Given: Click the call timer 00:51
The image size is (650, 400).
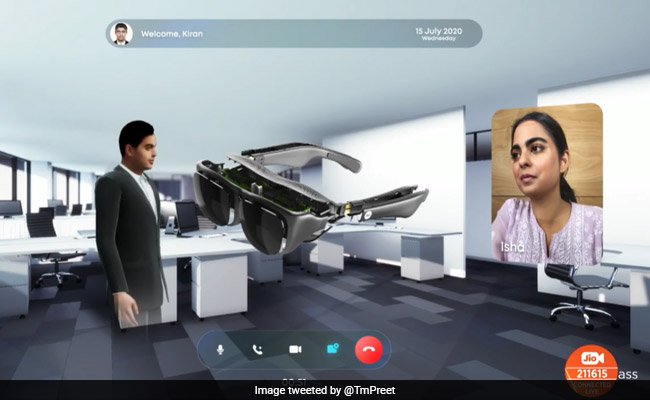Looking at the screenshot, I should [x=294, y=382].
